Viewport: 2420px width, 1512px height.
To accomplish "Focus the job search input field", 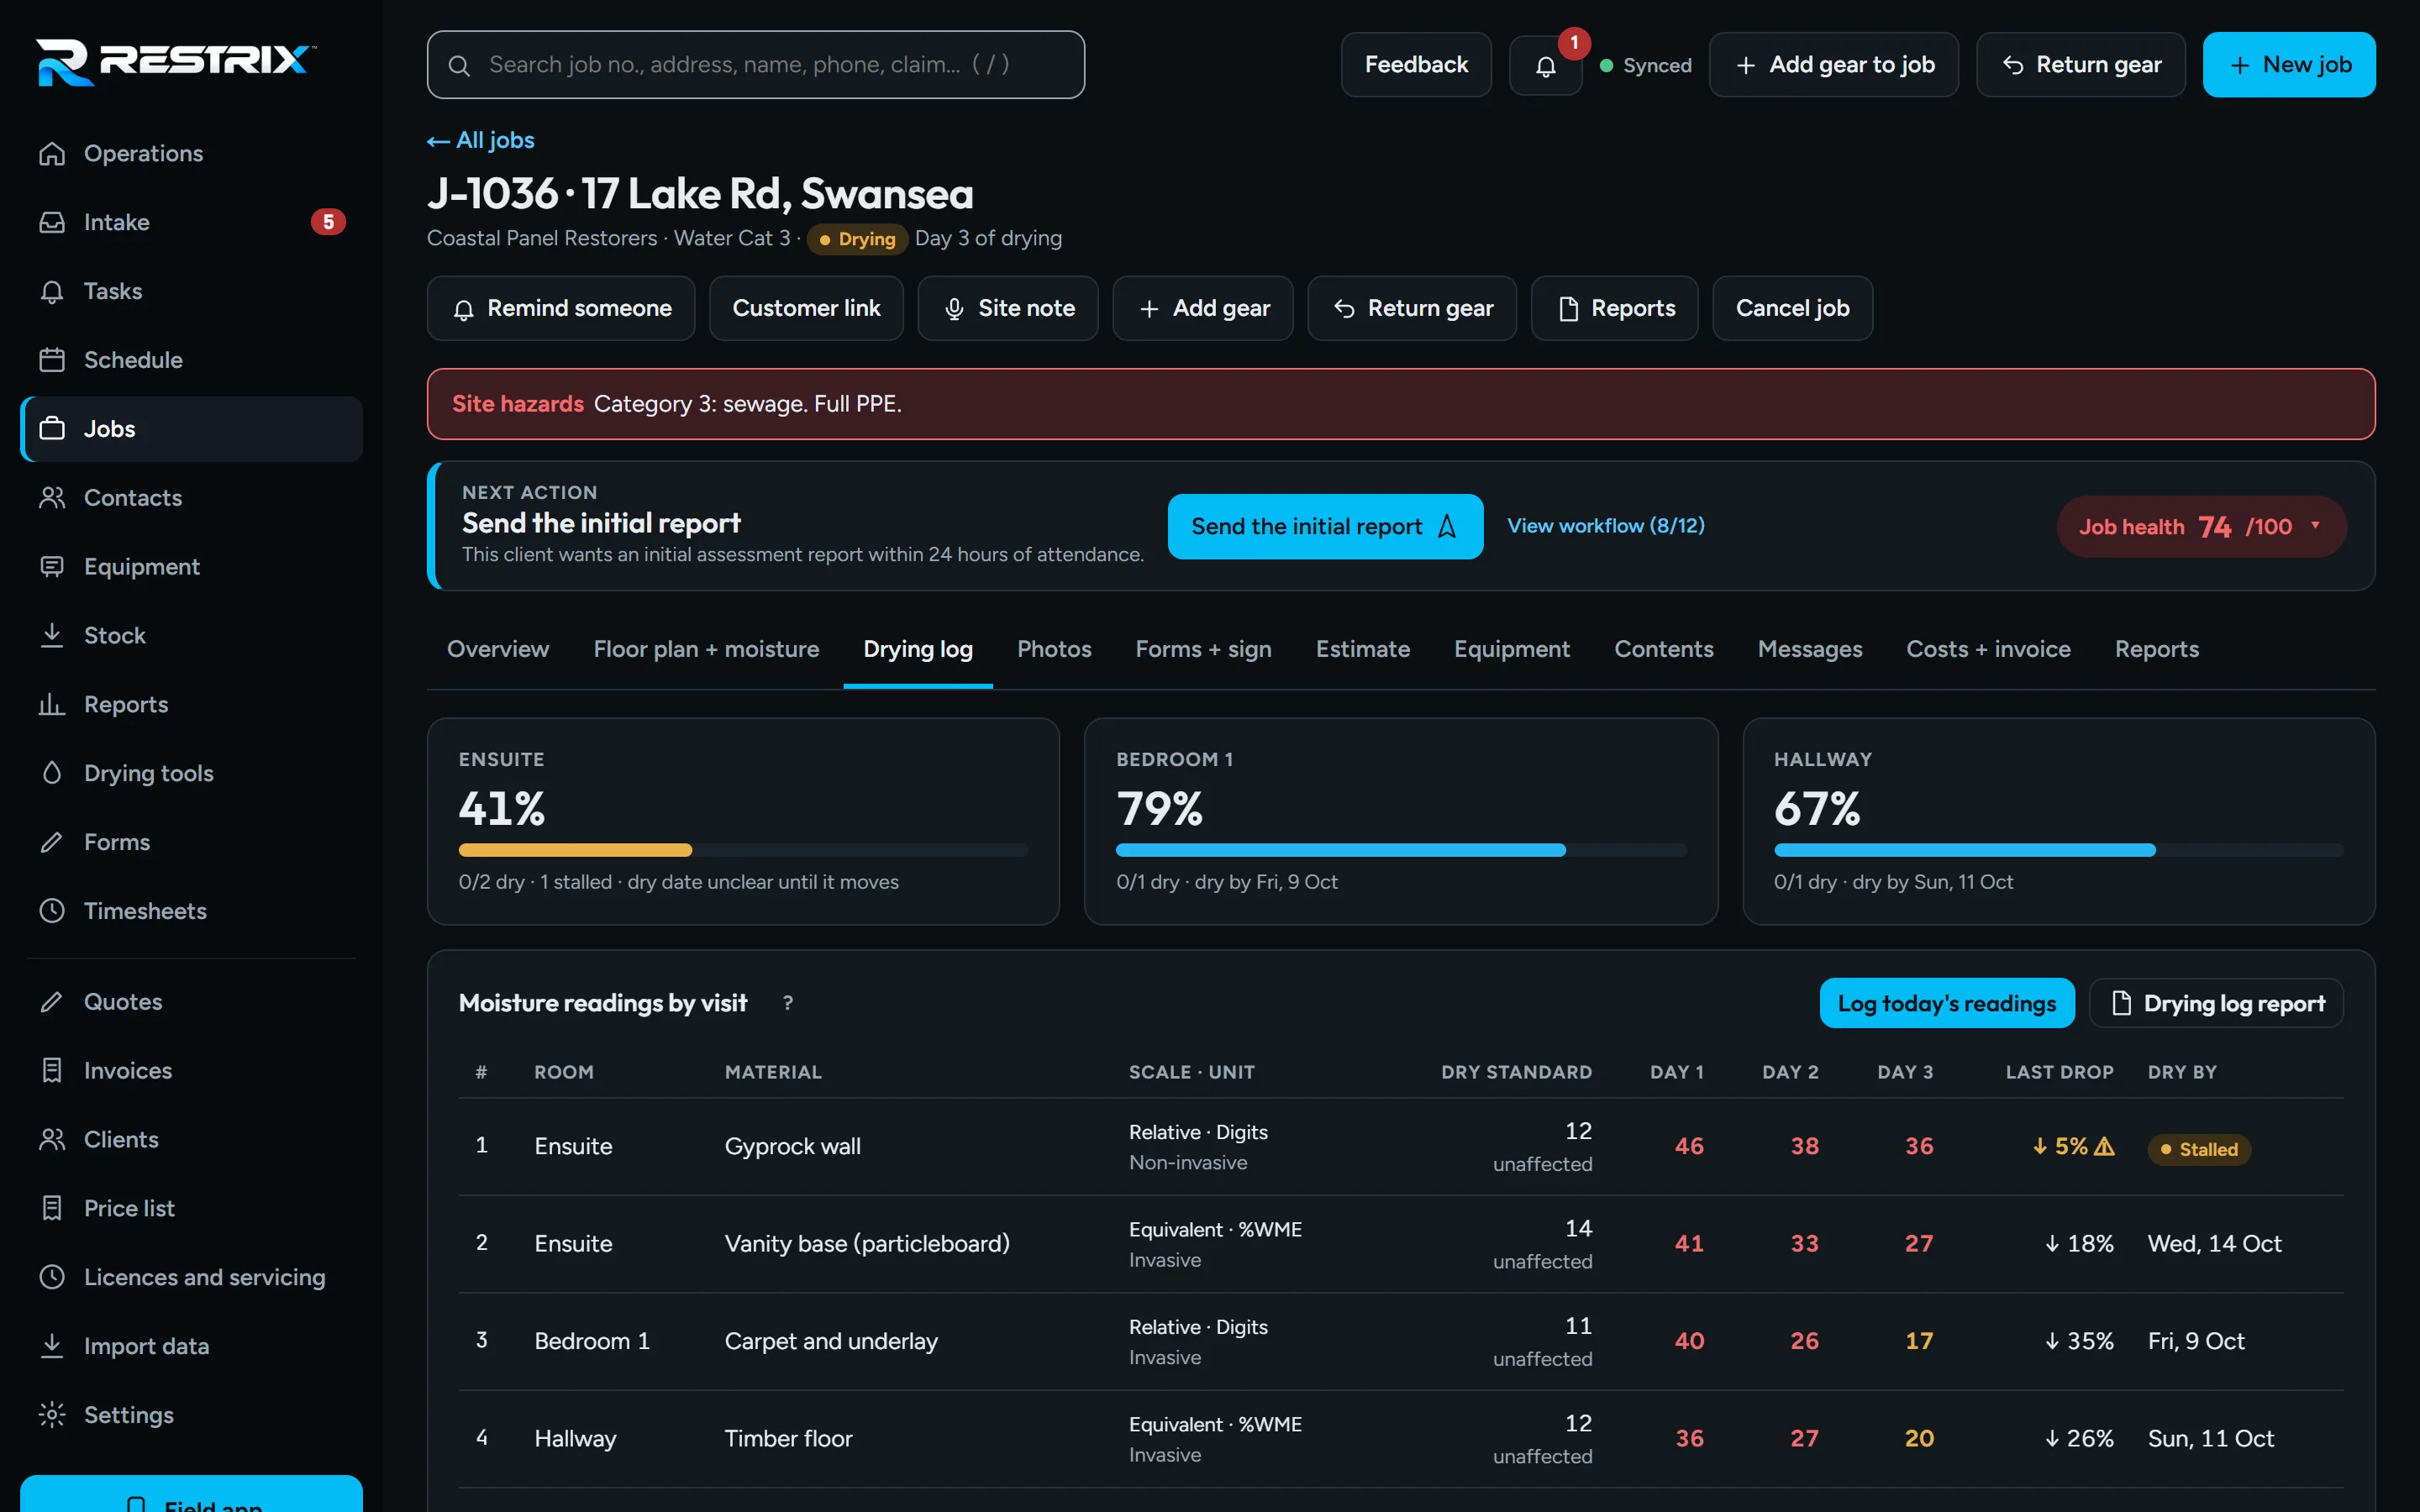I will (756, 65).
